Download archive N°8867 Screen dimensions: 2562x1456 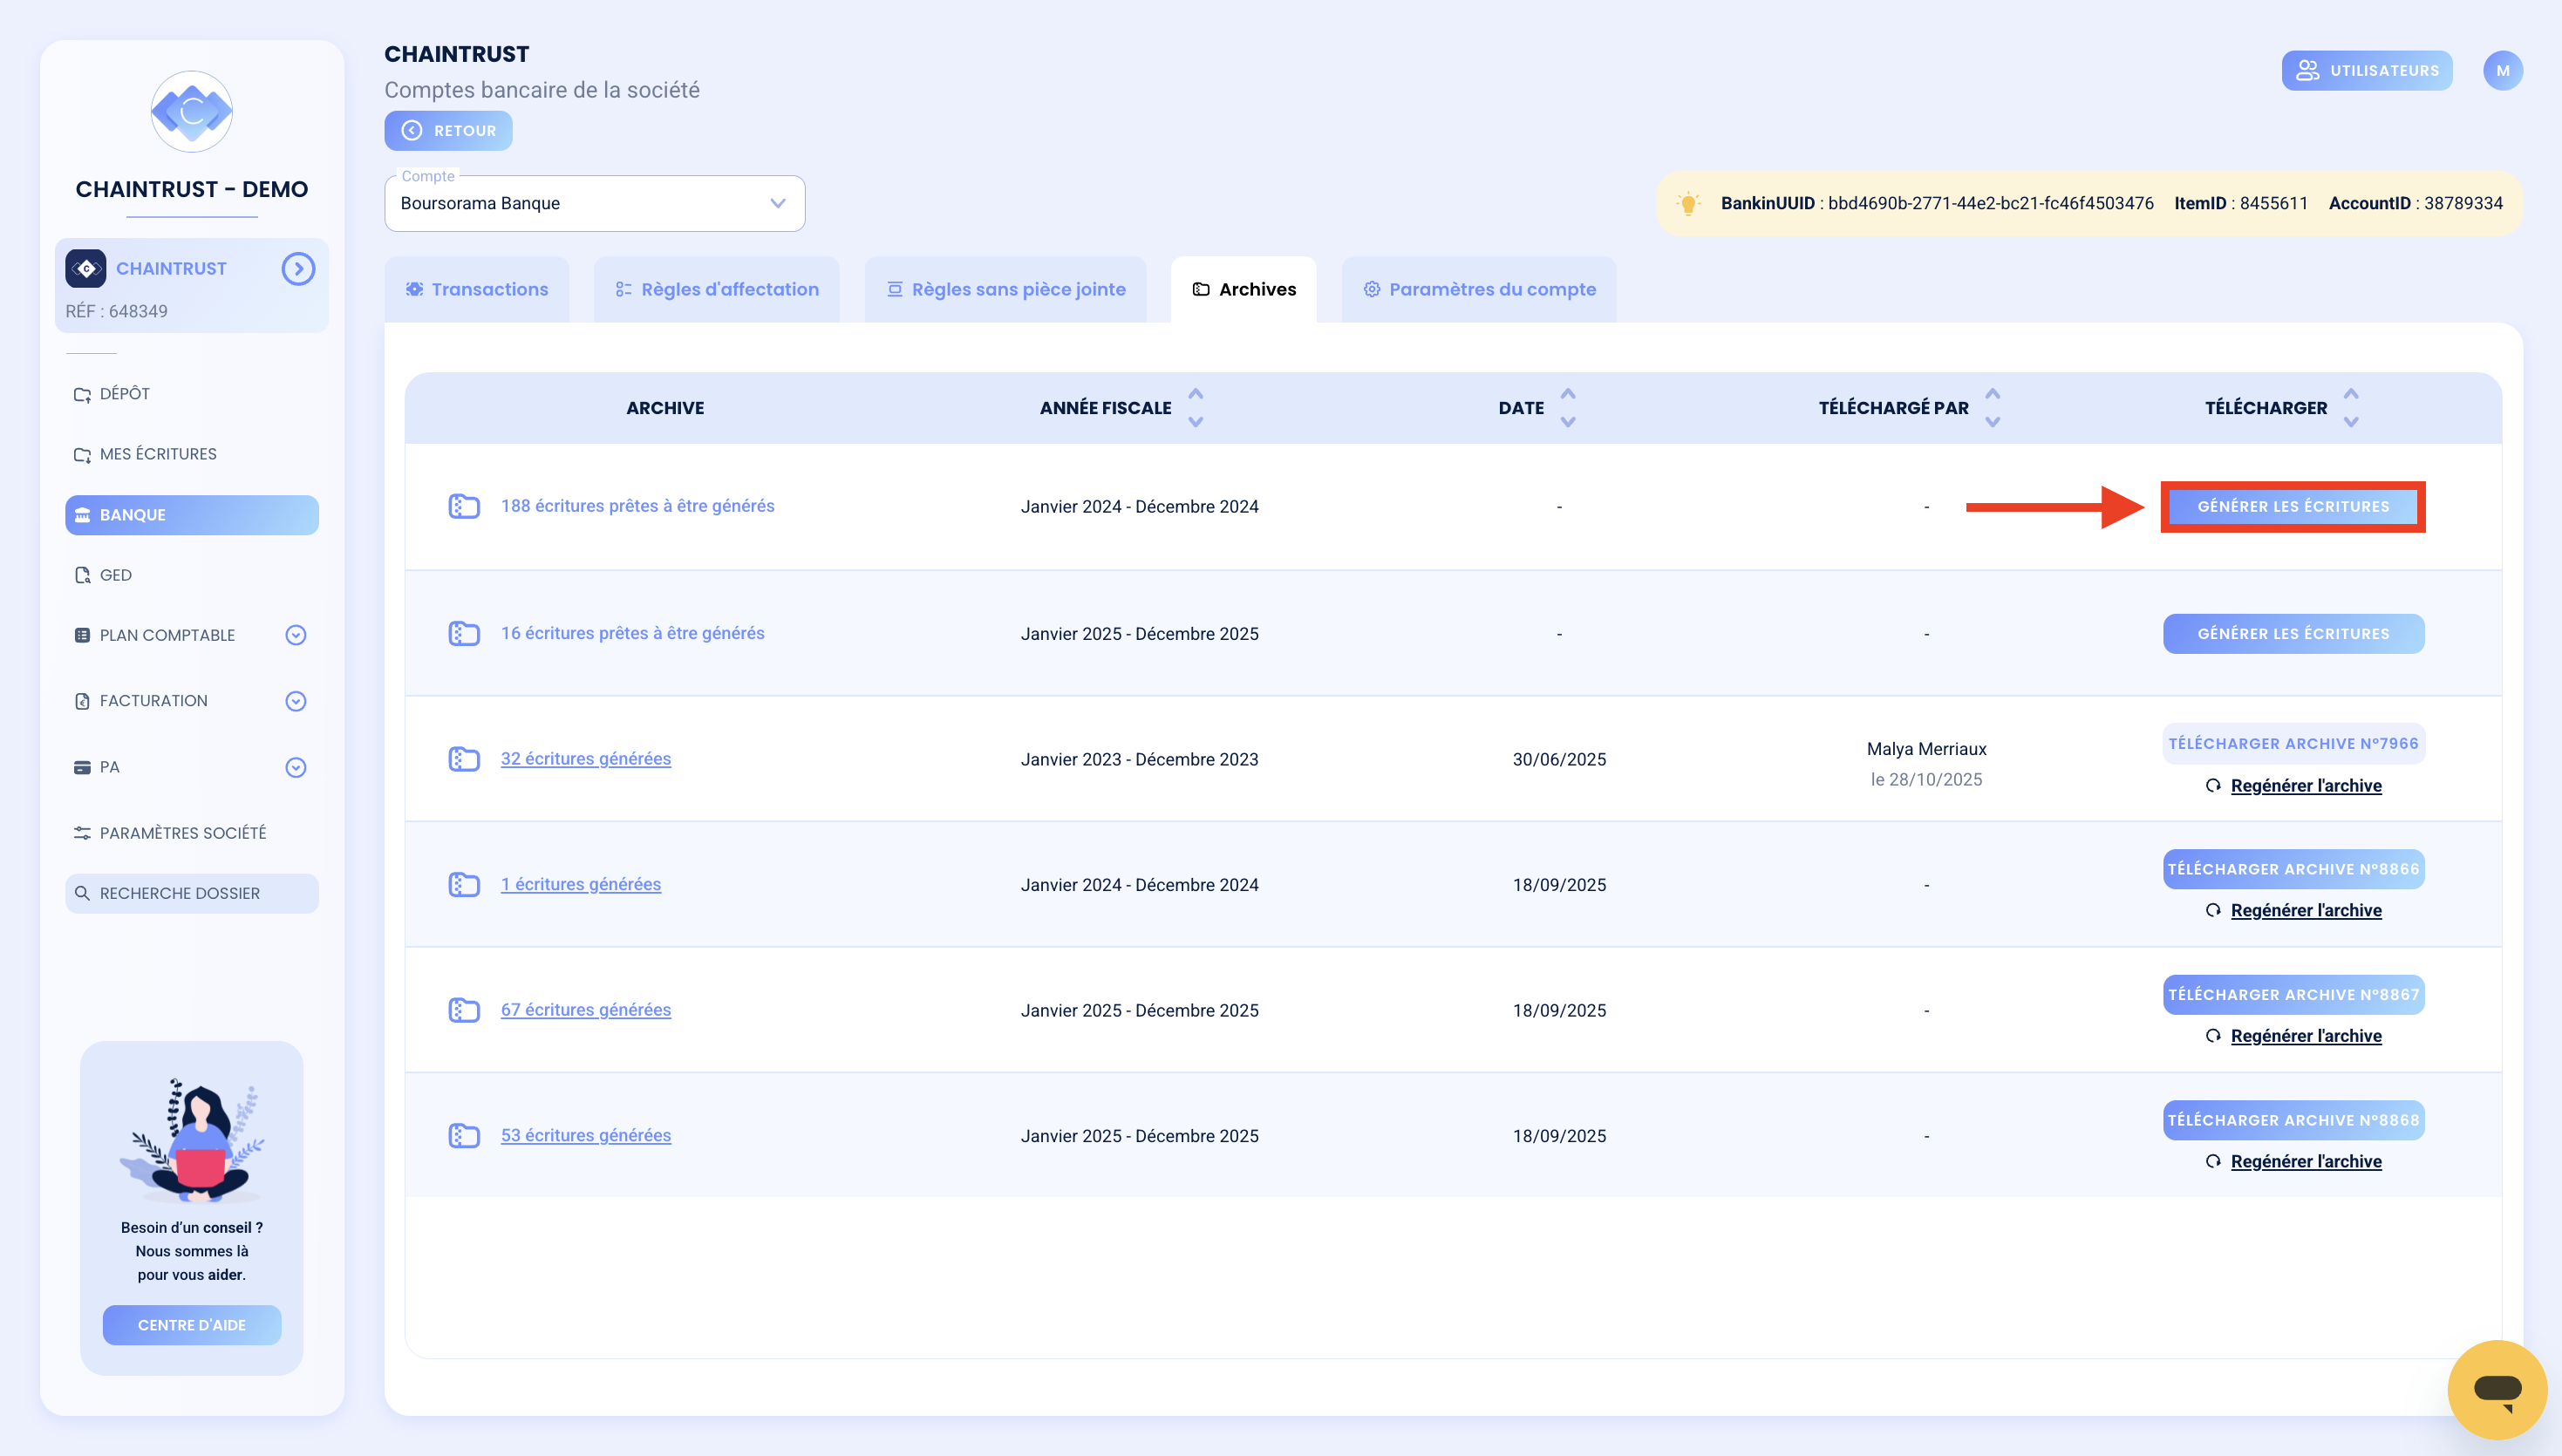click(x=2293, y=995)
